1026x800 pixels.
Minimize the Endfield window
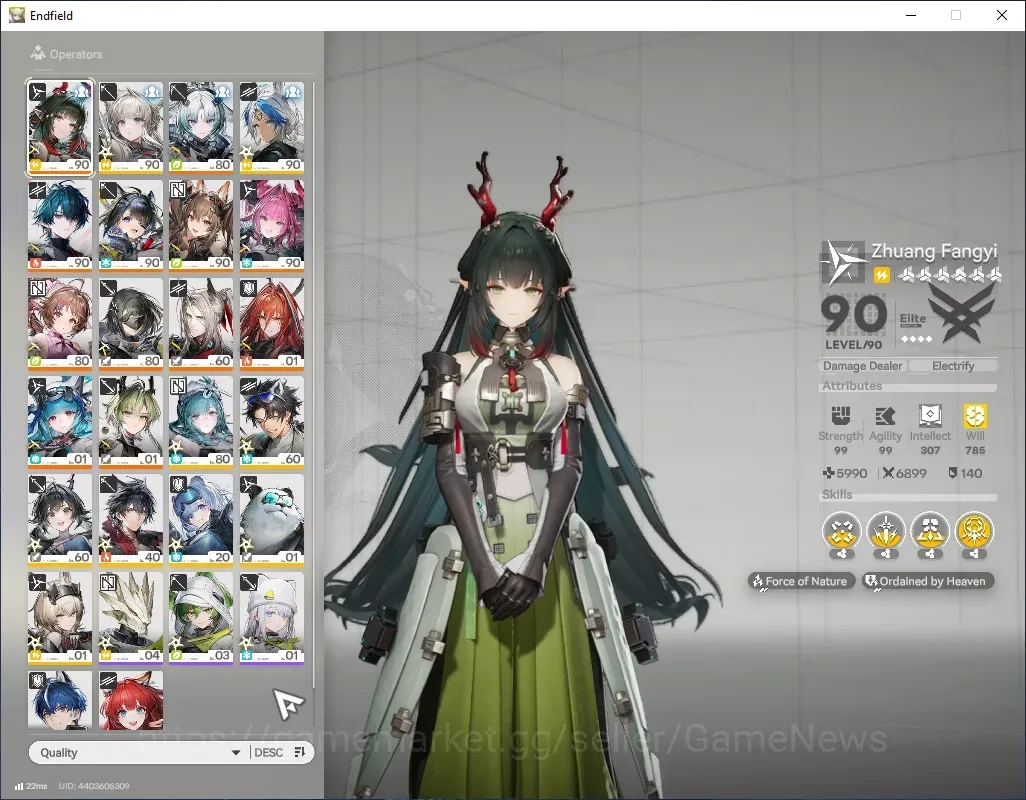[910, 15]
